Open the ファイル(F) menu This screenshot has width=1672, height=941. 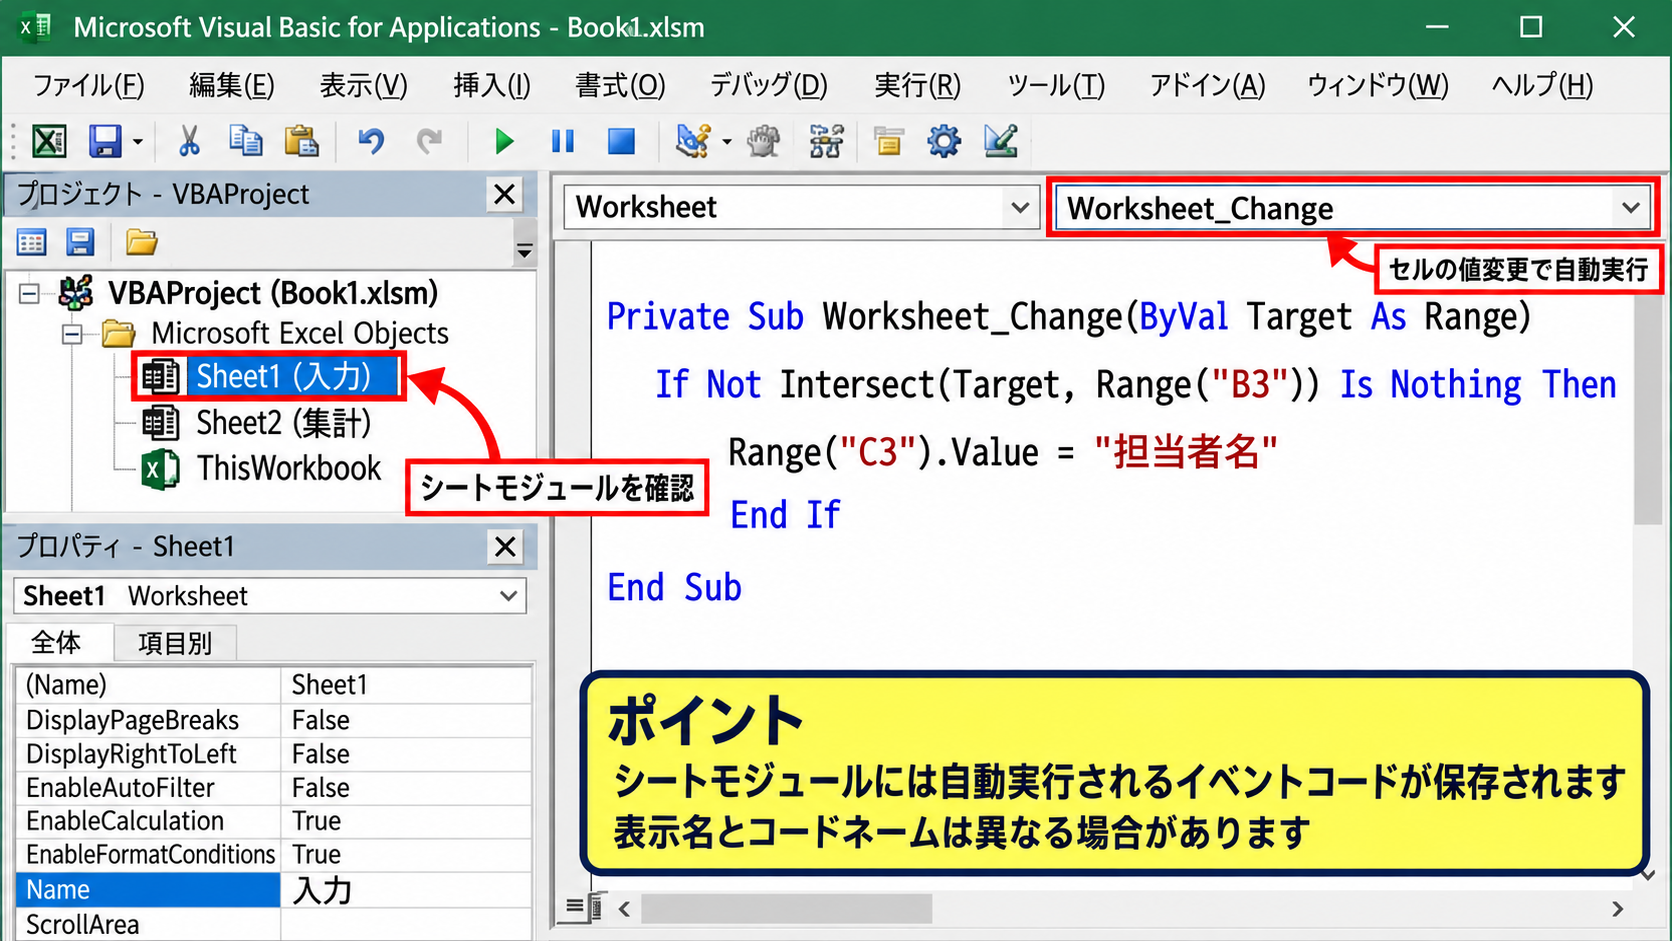tap(88, 86)
